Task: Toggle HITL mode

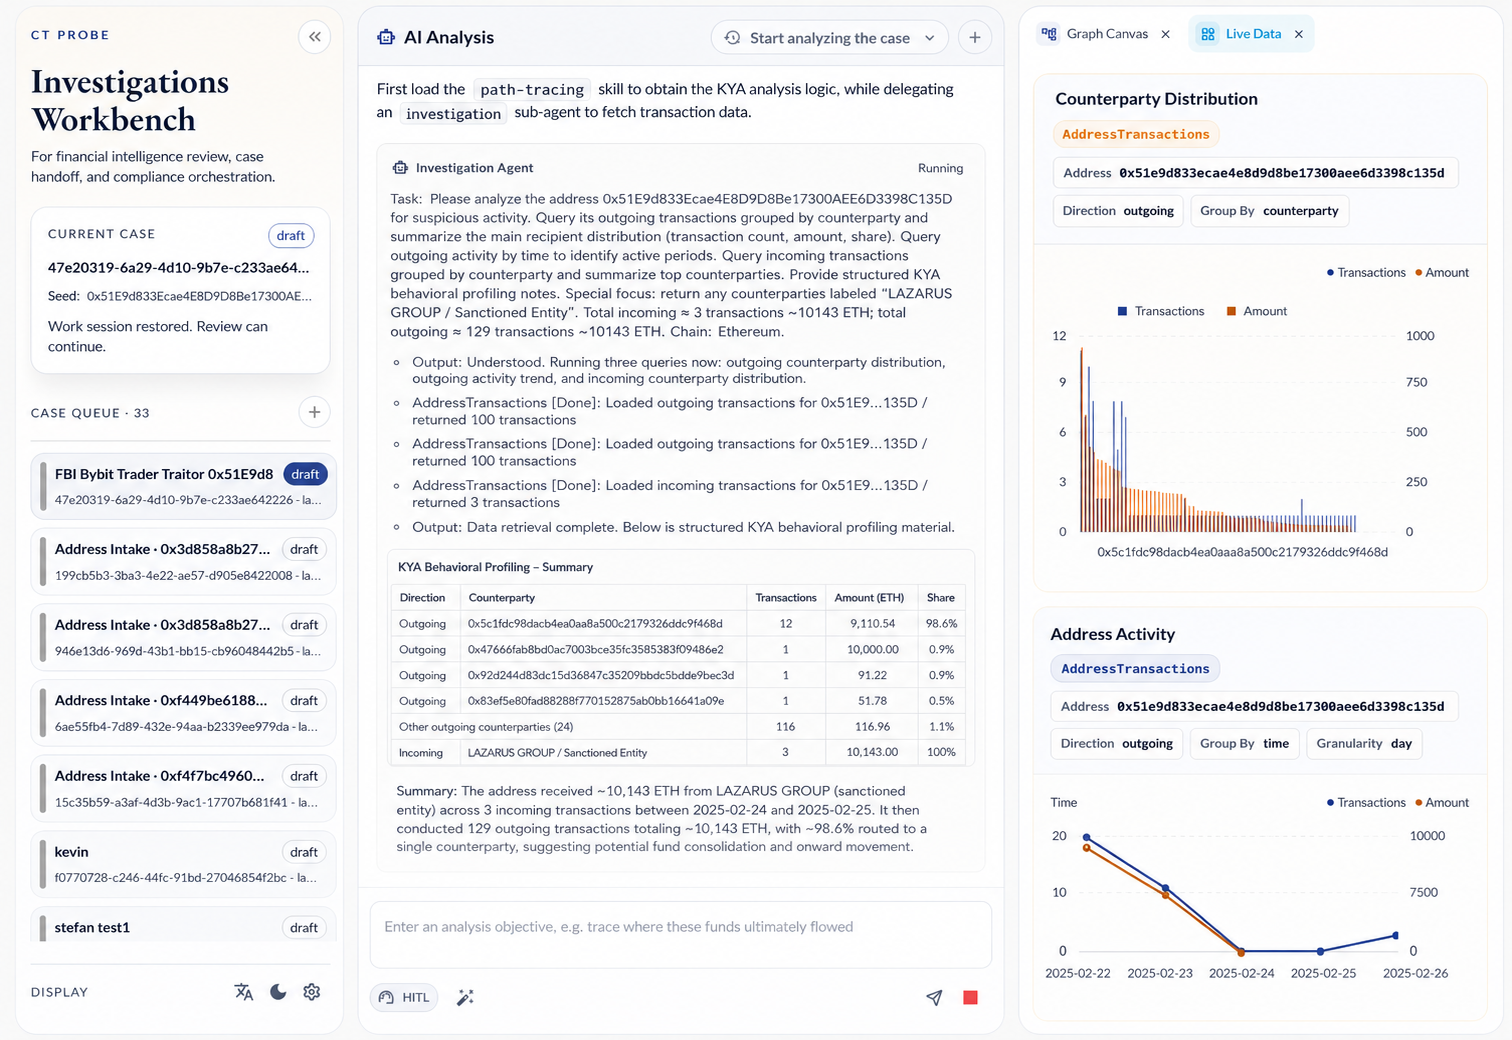Action: click(x=404, y=997)
